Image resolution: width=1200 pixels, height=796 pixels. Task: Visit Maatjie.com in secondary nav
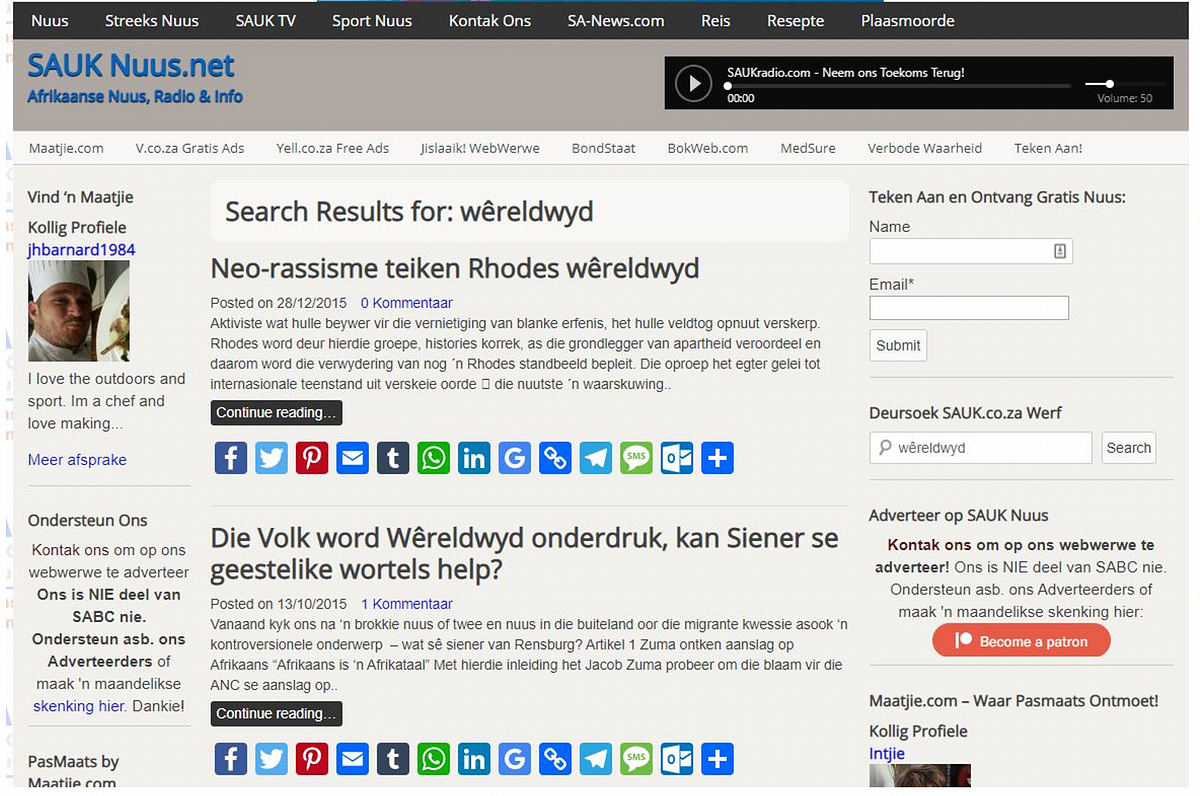pyautogui.click(x=66, y=148)
